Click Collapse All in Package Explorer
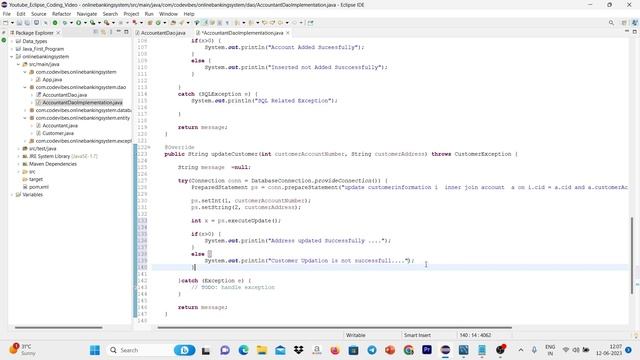The height and width of the screenshot is (360, 640). 96,32
